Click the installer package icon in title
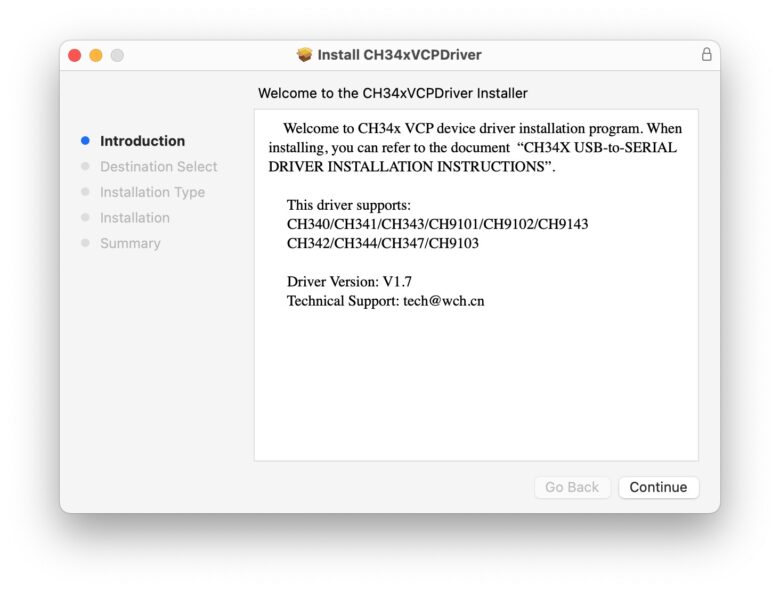The height and width of the screenshot is (592, 780). 304,54
